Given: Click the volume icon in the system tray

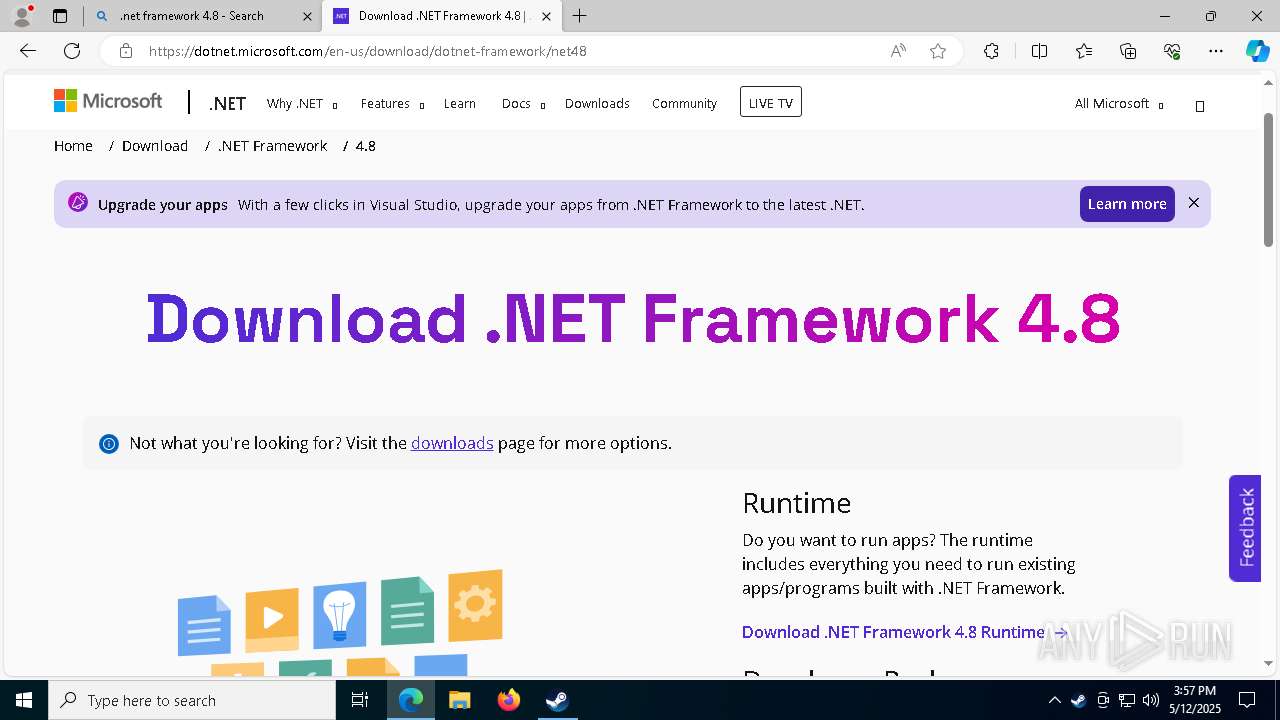Looking at the screenshot, I should pyautogui.click(x=1151, y=700).
